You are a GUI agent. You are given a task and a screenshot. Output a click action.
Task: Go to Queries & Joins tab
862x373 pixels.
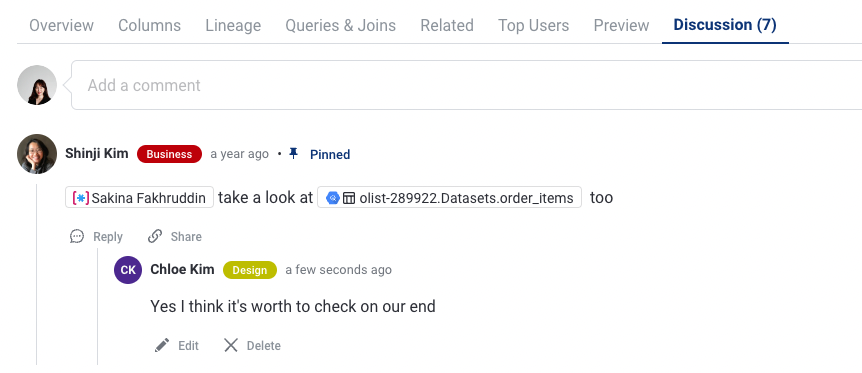tap(340, 25)
